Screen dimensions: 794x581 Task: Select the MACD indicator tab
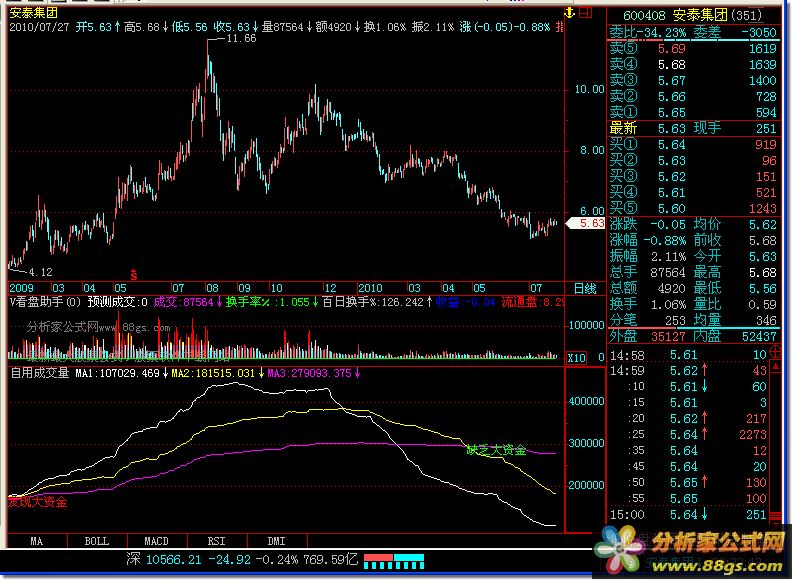pos(154,540)
